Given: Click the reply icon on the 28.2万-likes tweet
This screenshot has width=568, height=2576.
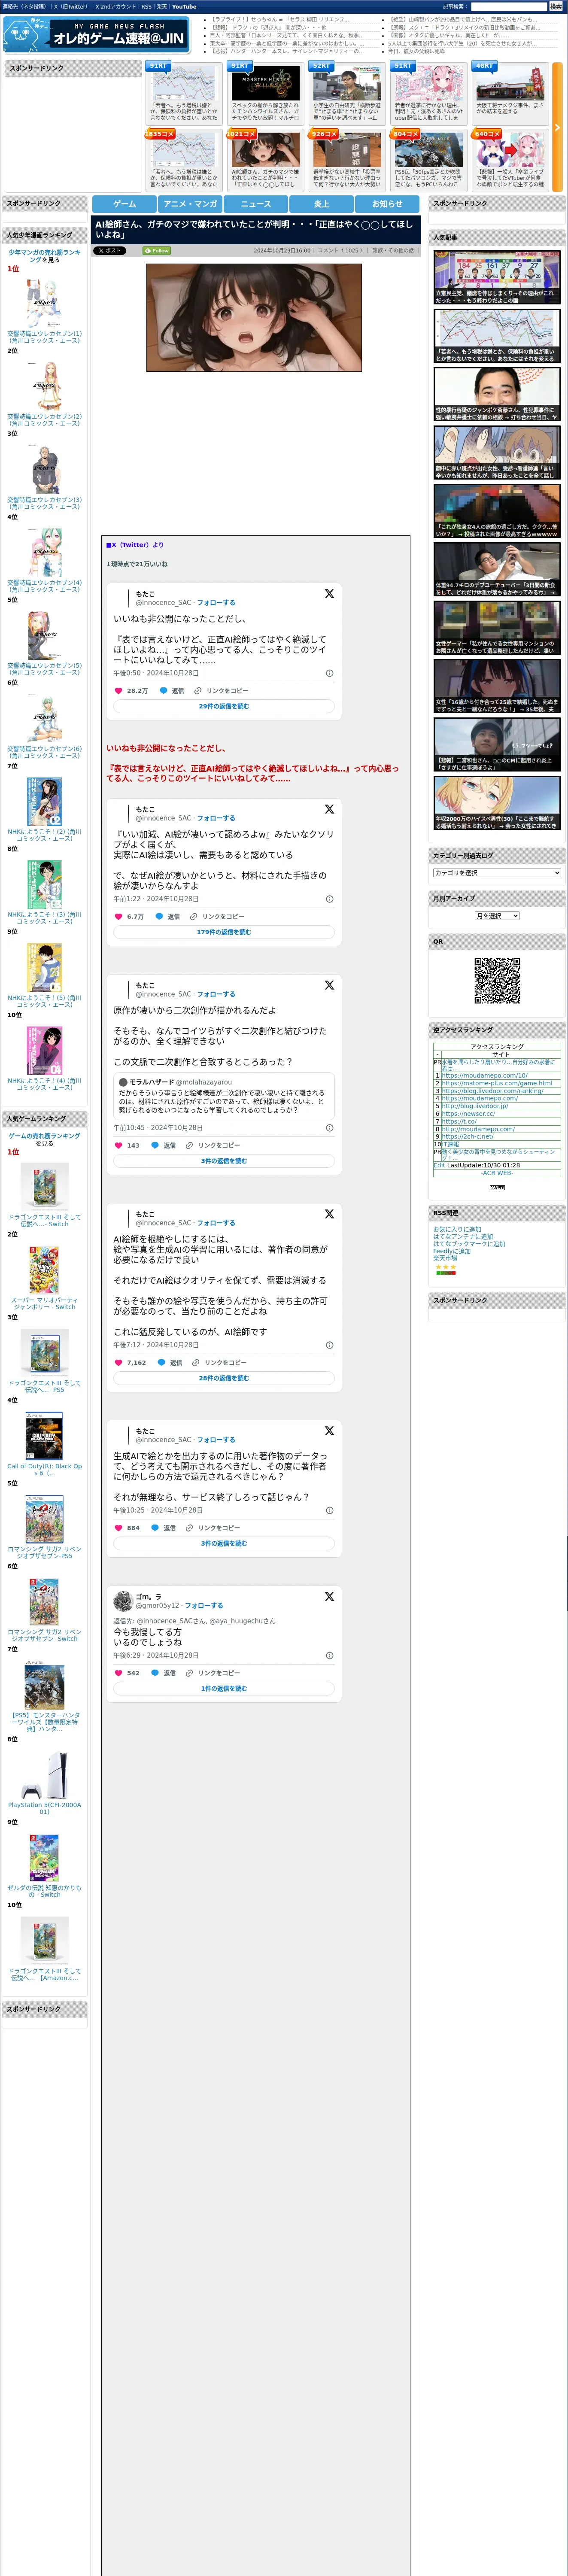Looking at the screenshot, I should (163, 691).
